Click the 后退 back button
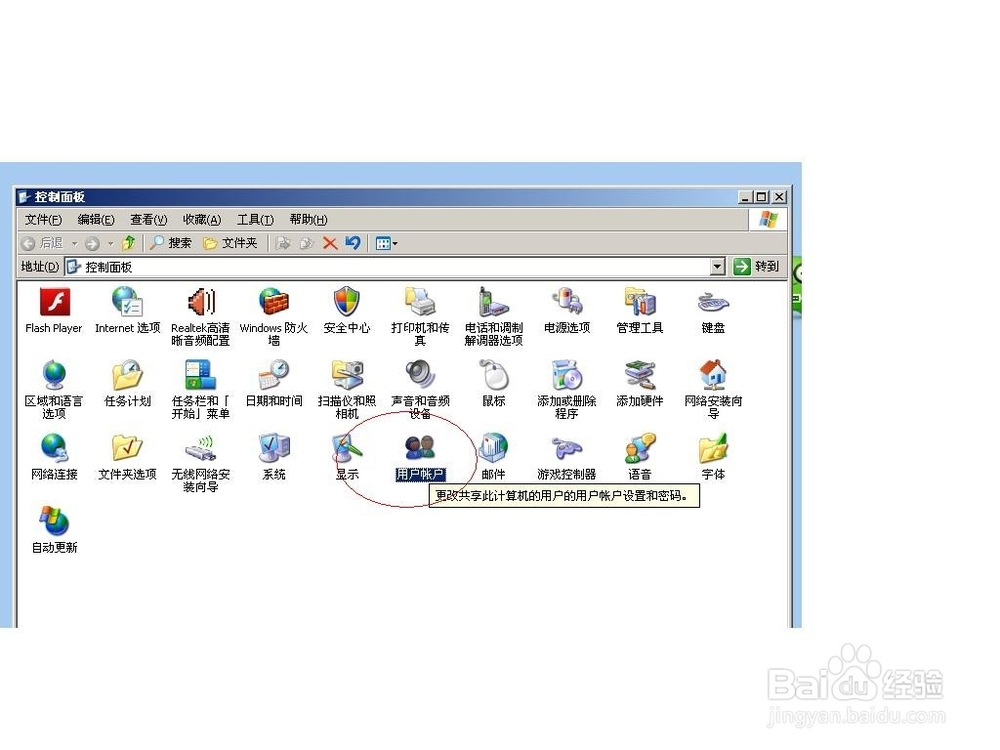The height and width of the screenshot is (750, 1000). coord(42,243)
